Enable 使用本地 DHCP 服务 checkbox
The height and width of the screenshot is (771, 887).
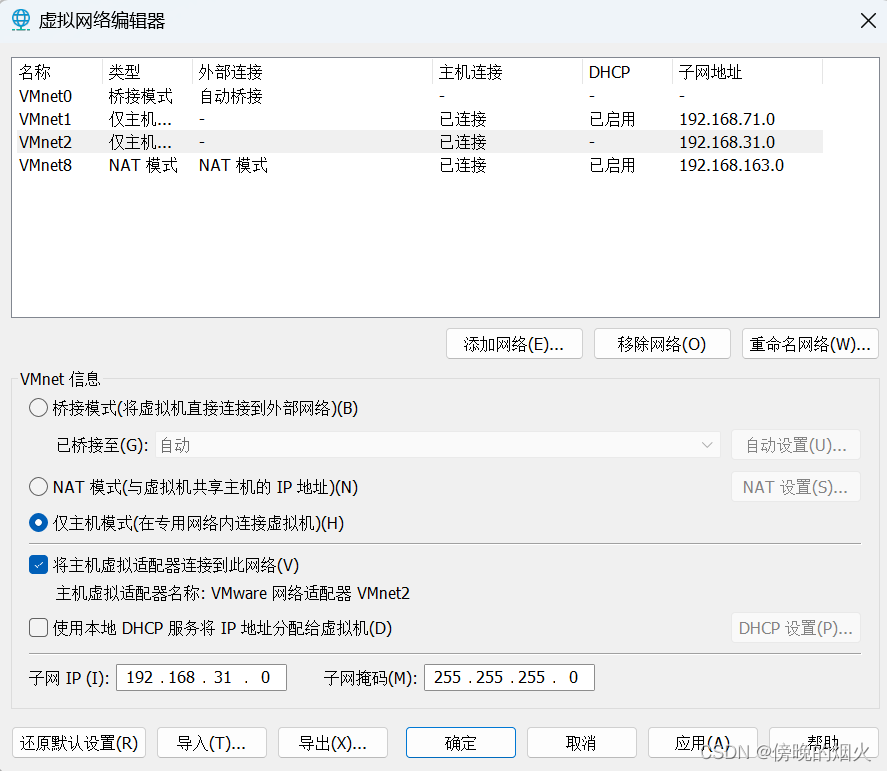pos(38,628)
